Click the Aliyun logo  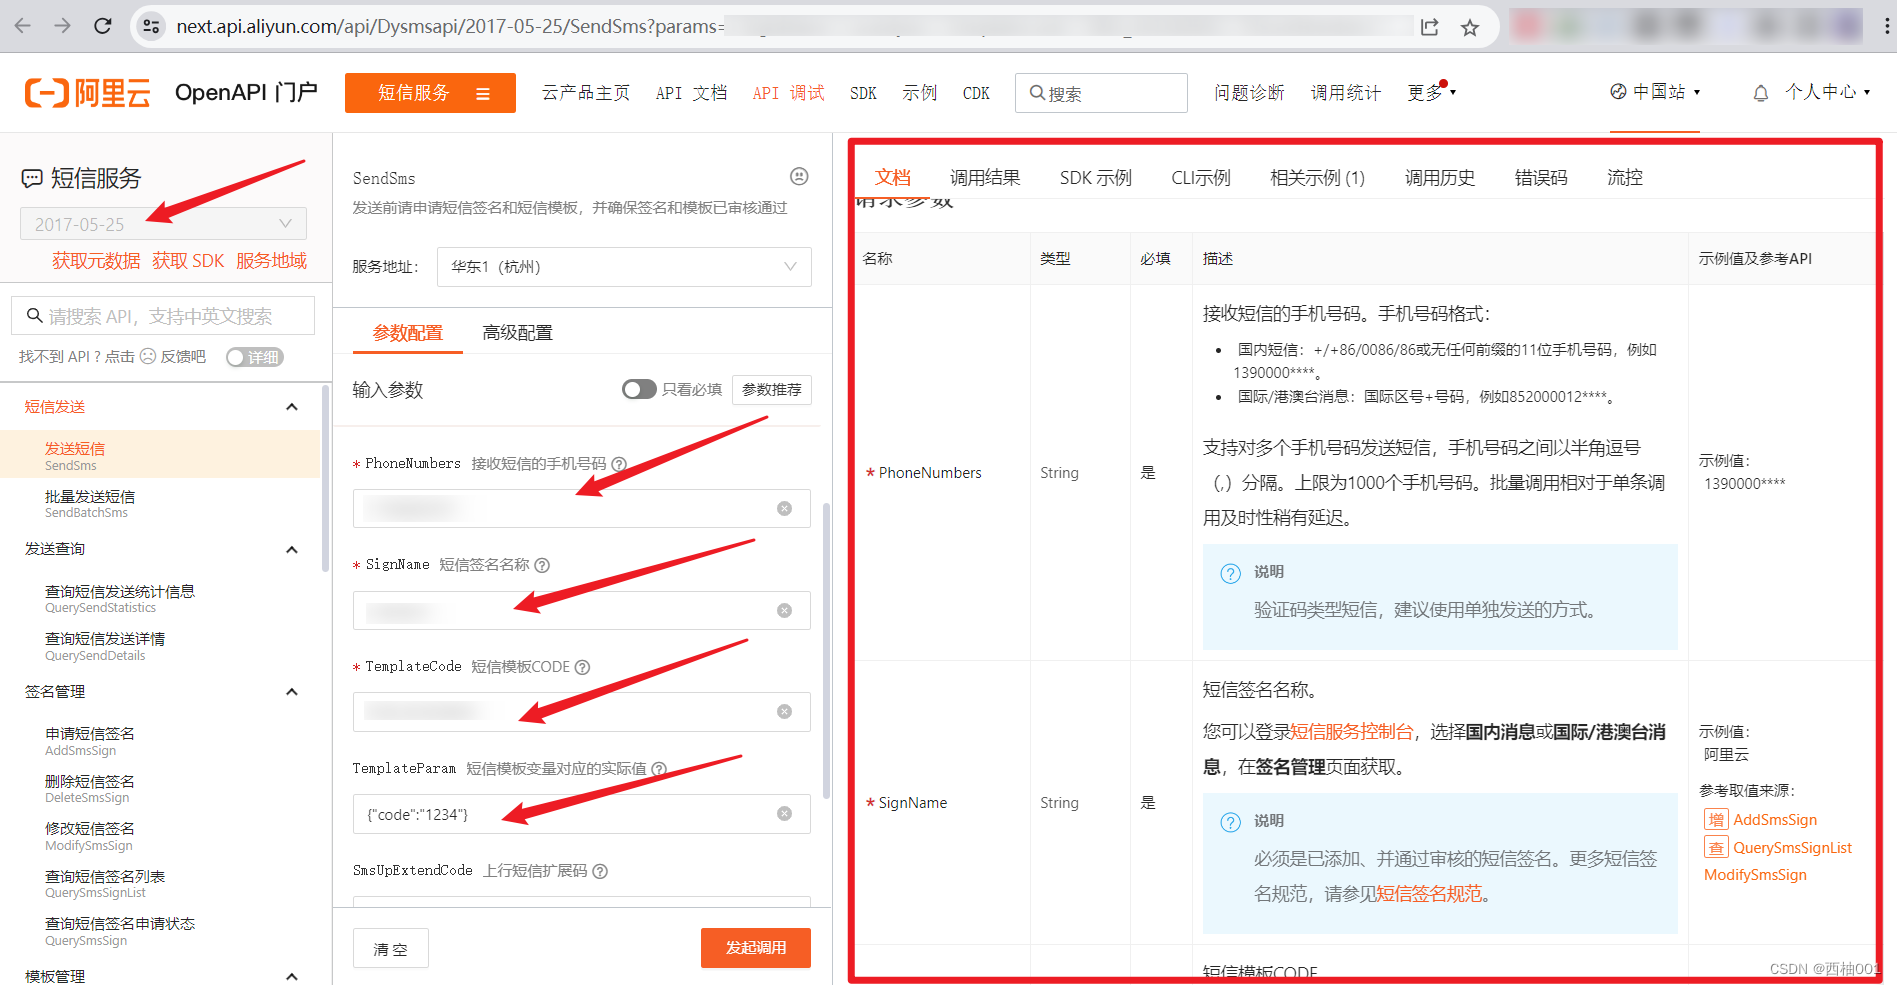(88, 93)
